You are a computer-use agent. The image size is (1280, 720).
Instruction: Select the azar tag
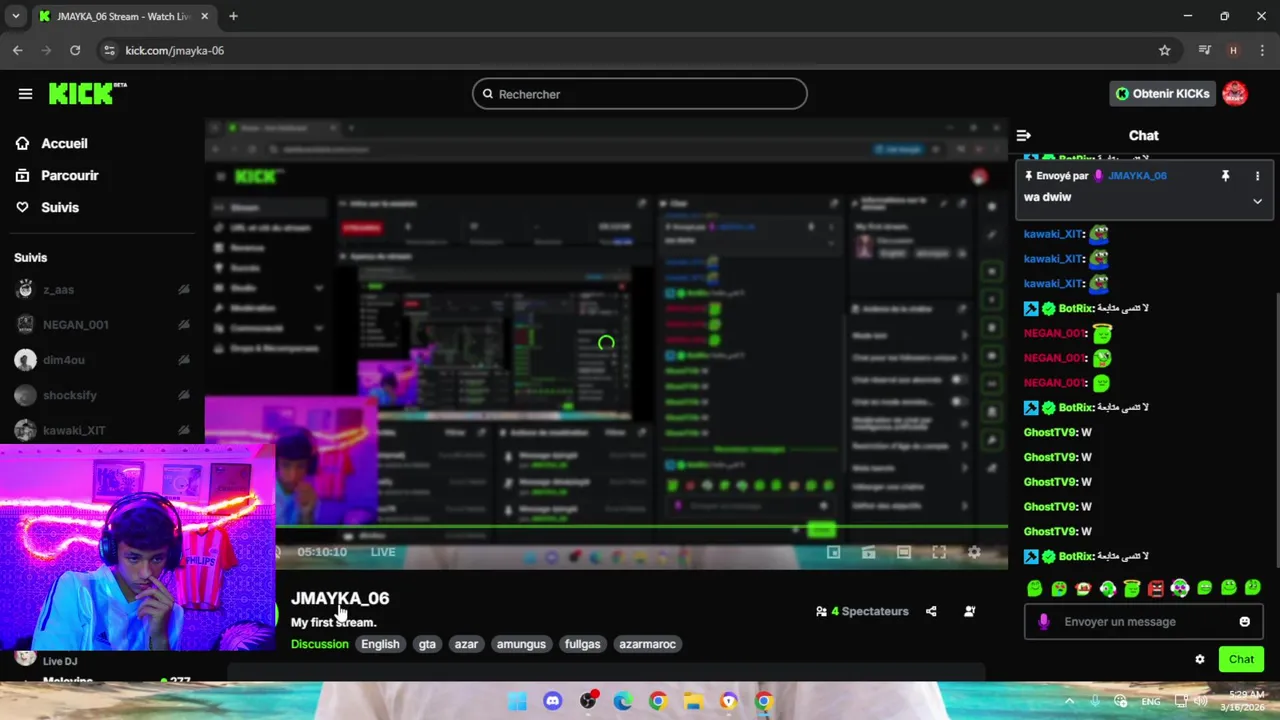pyautogui.click(x=466, y=644)
